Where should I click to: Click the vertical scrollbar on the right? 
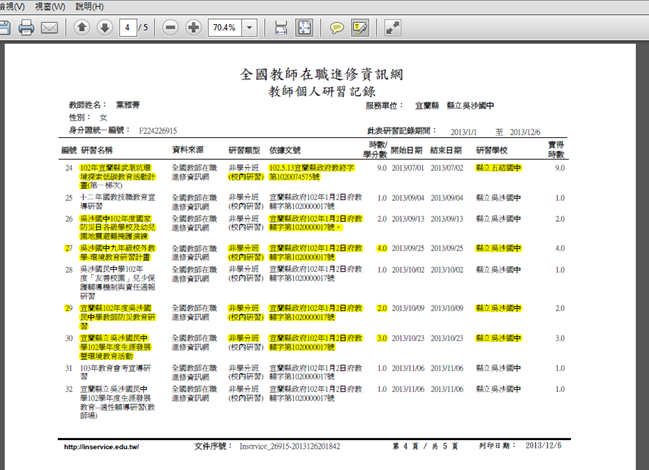point(643,250)
